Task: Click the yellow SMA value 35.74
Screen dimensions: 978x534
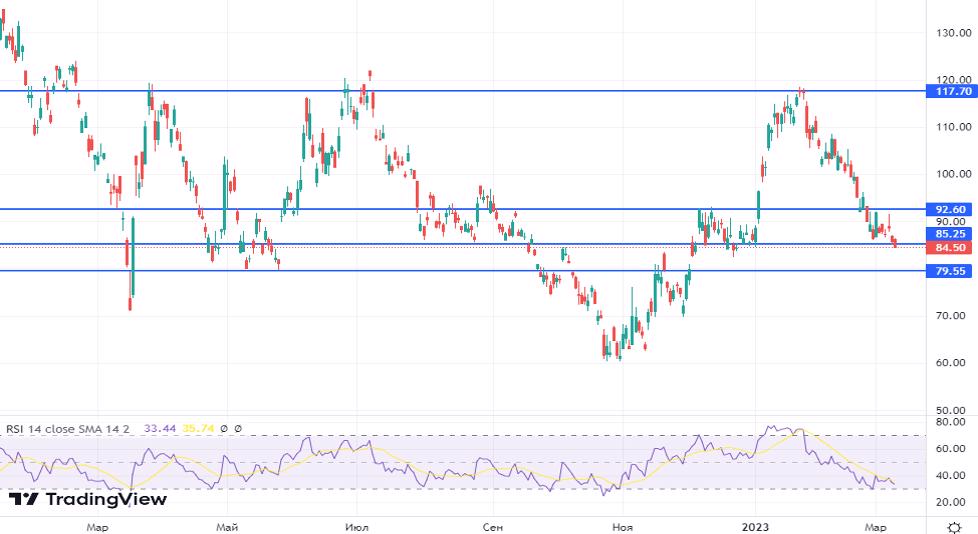Action: pos(198,428)
